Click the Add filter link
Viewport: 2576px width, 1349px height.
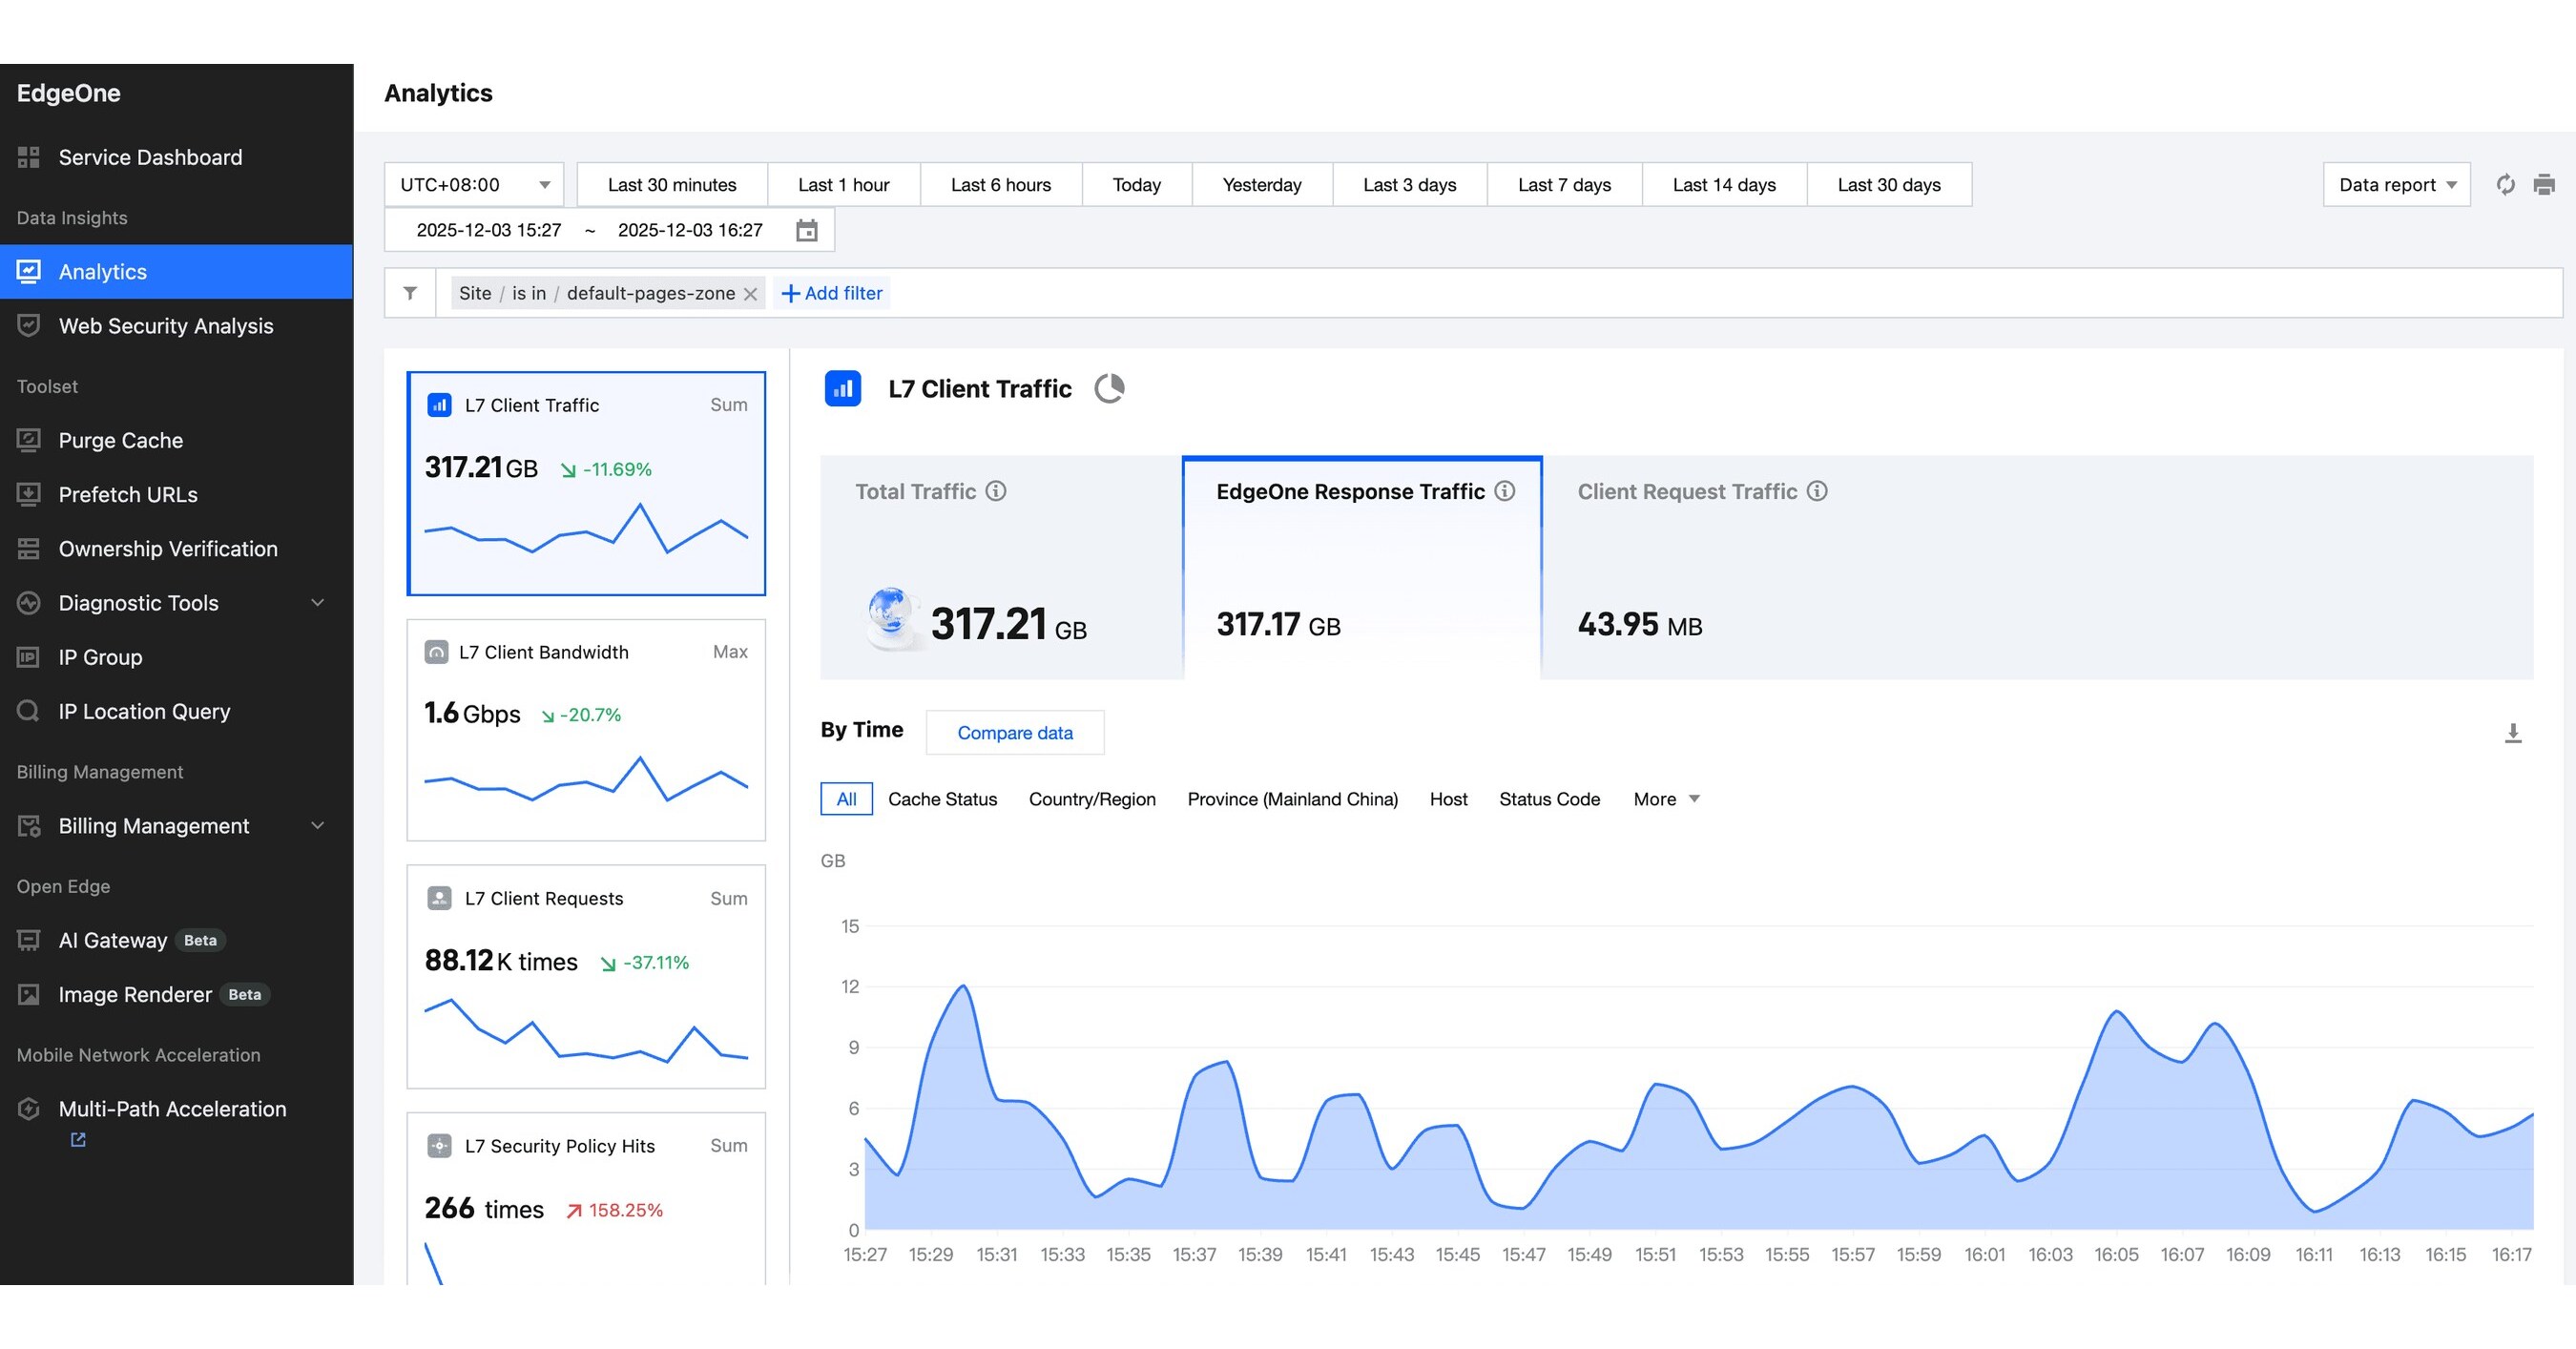[832, 293]
